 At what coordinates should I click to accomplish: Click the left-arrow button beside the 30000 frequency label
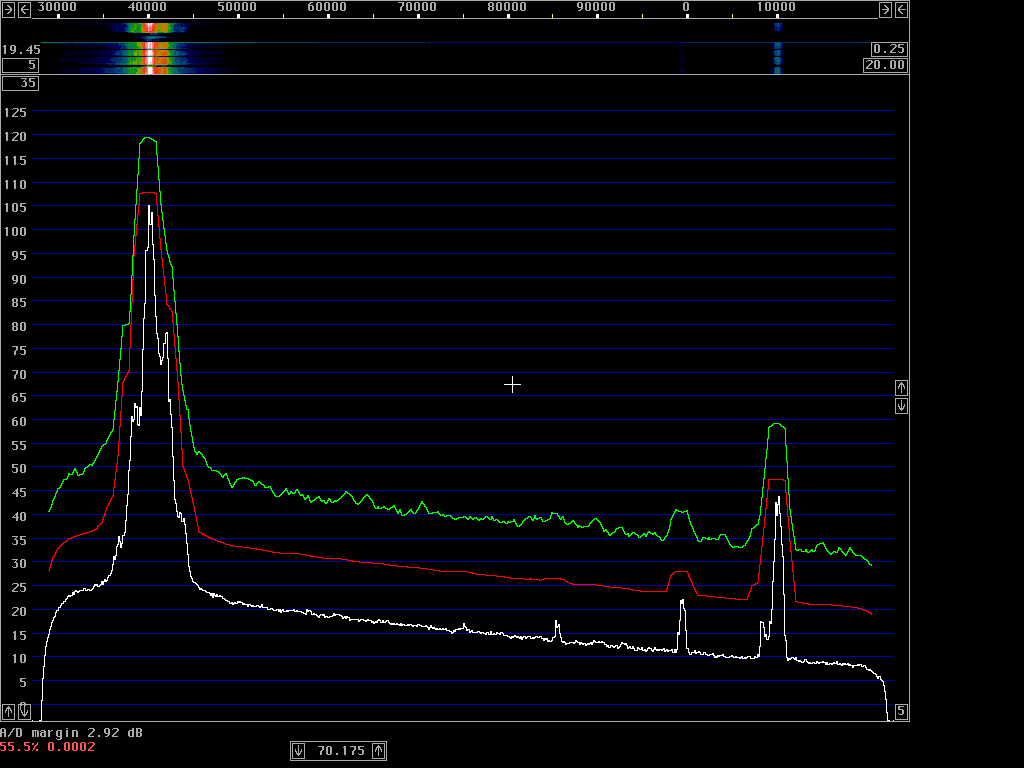click(x=24, y=9)
